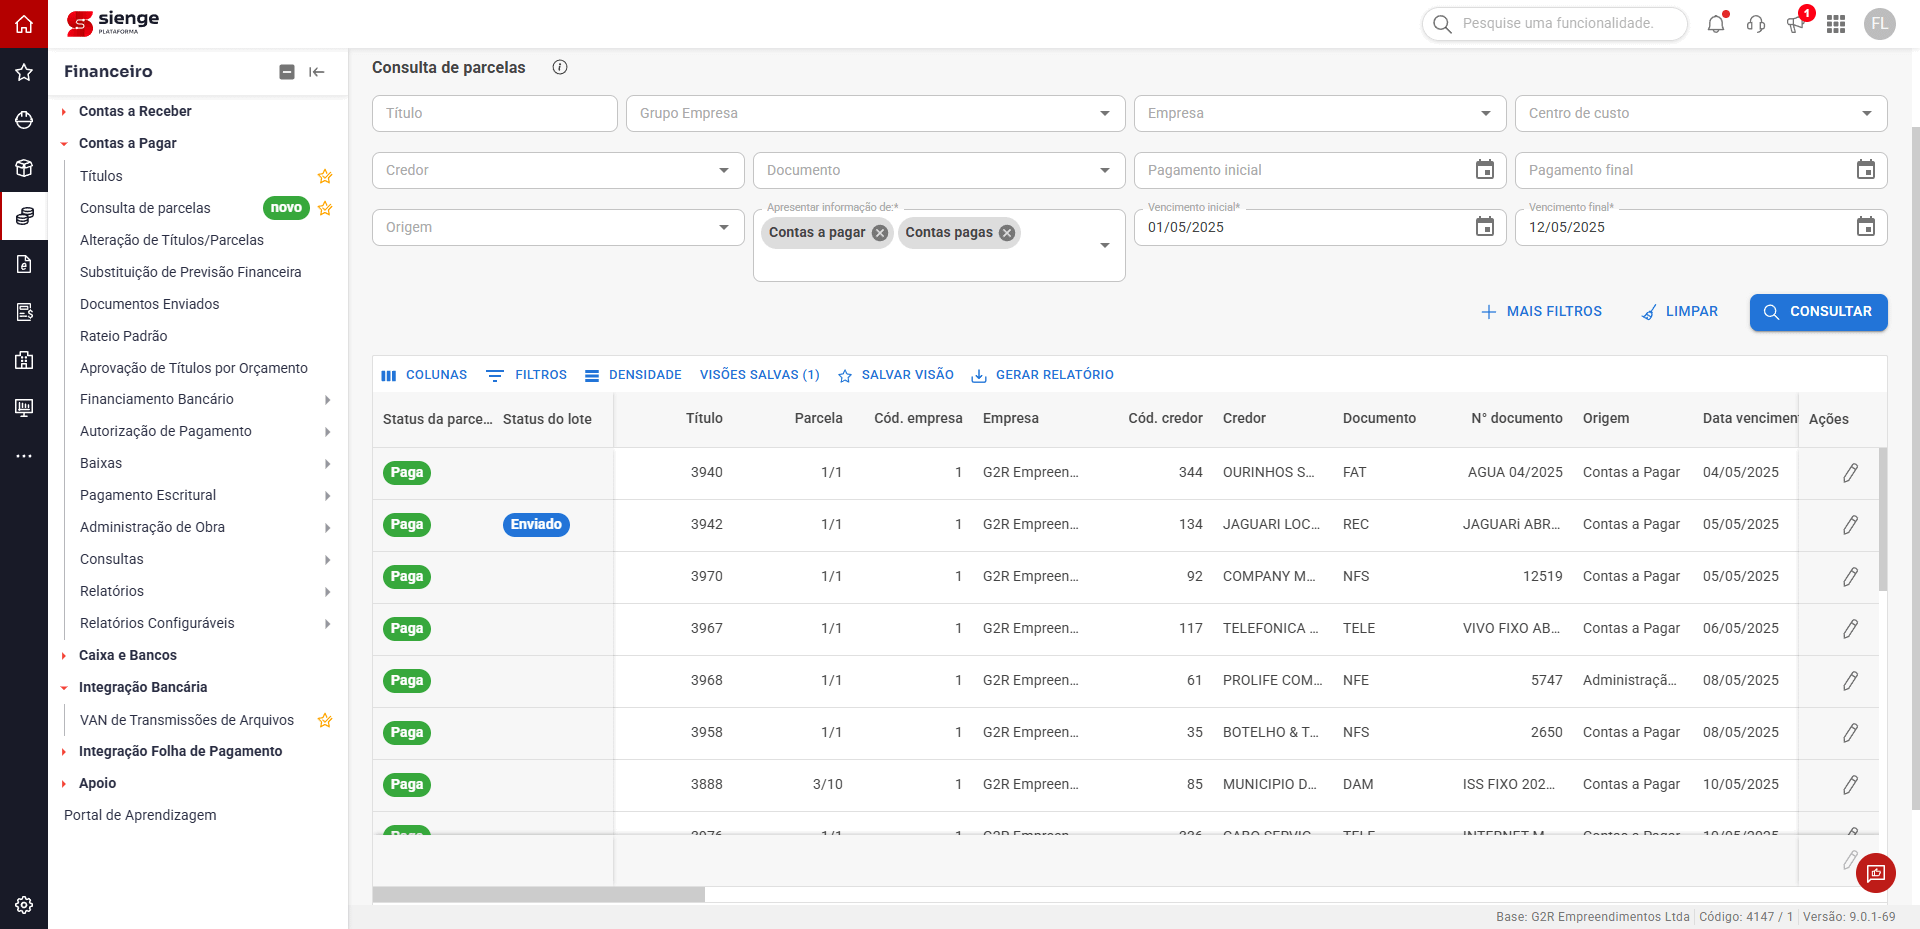Open Pagamento final calendar icon
This screenshot has width=1920, height=929.
[x=1866, y=170]
